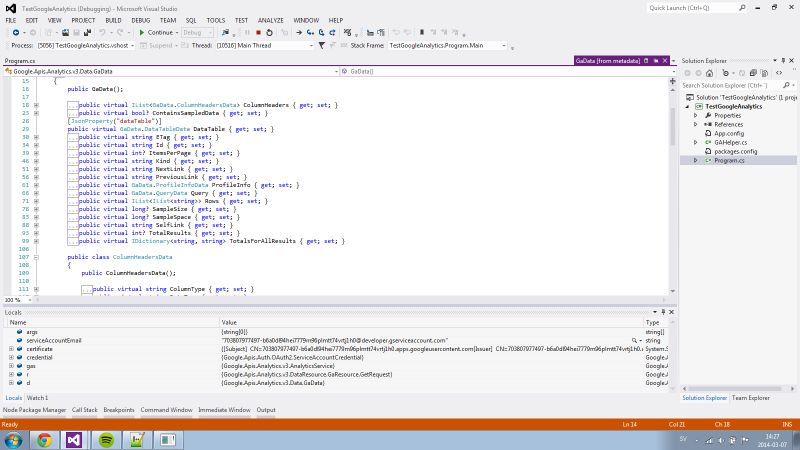Click the Stop Debugging red square
The height and width of the screenshot is (450, 800).
[x=258, y=33]
